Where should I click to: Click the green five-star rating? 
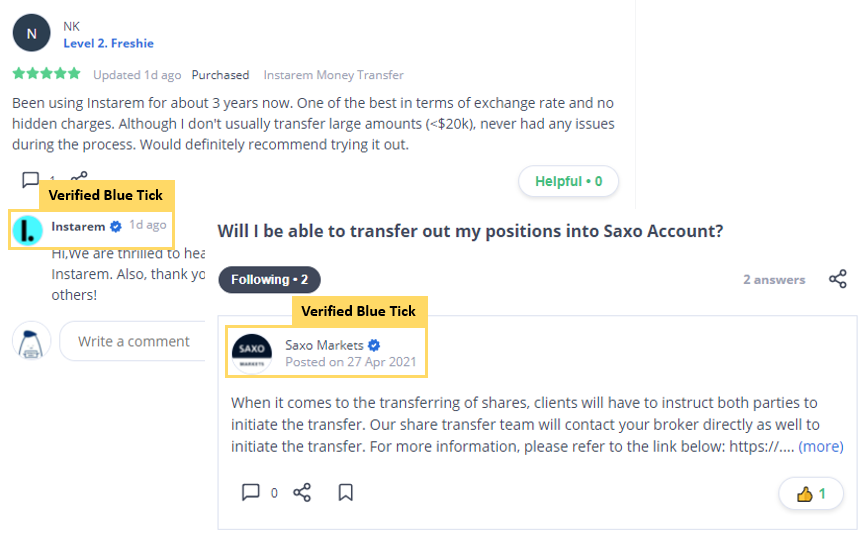46,74
